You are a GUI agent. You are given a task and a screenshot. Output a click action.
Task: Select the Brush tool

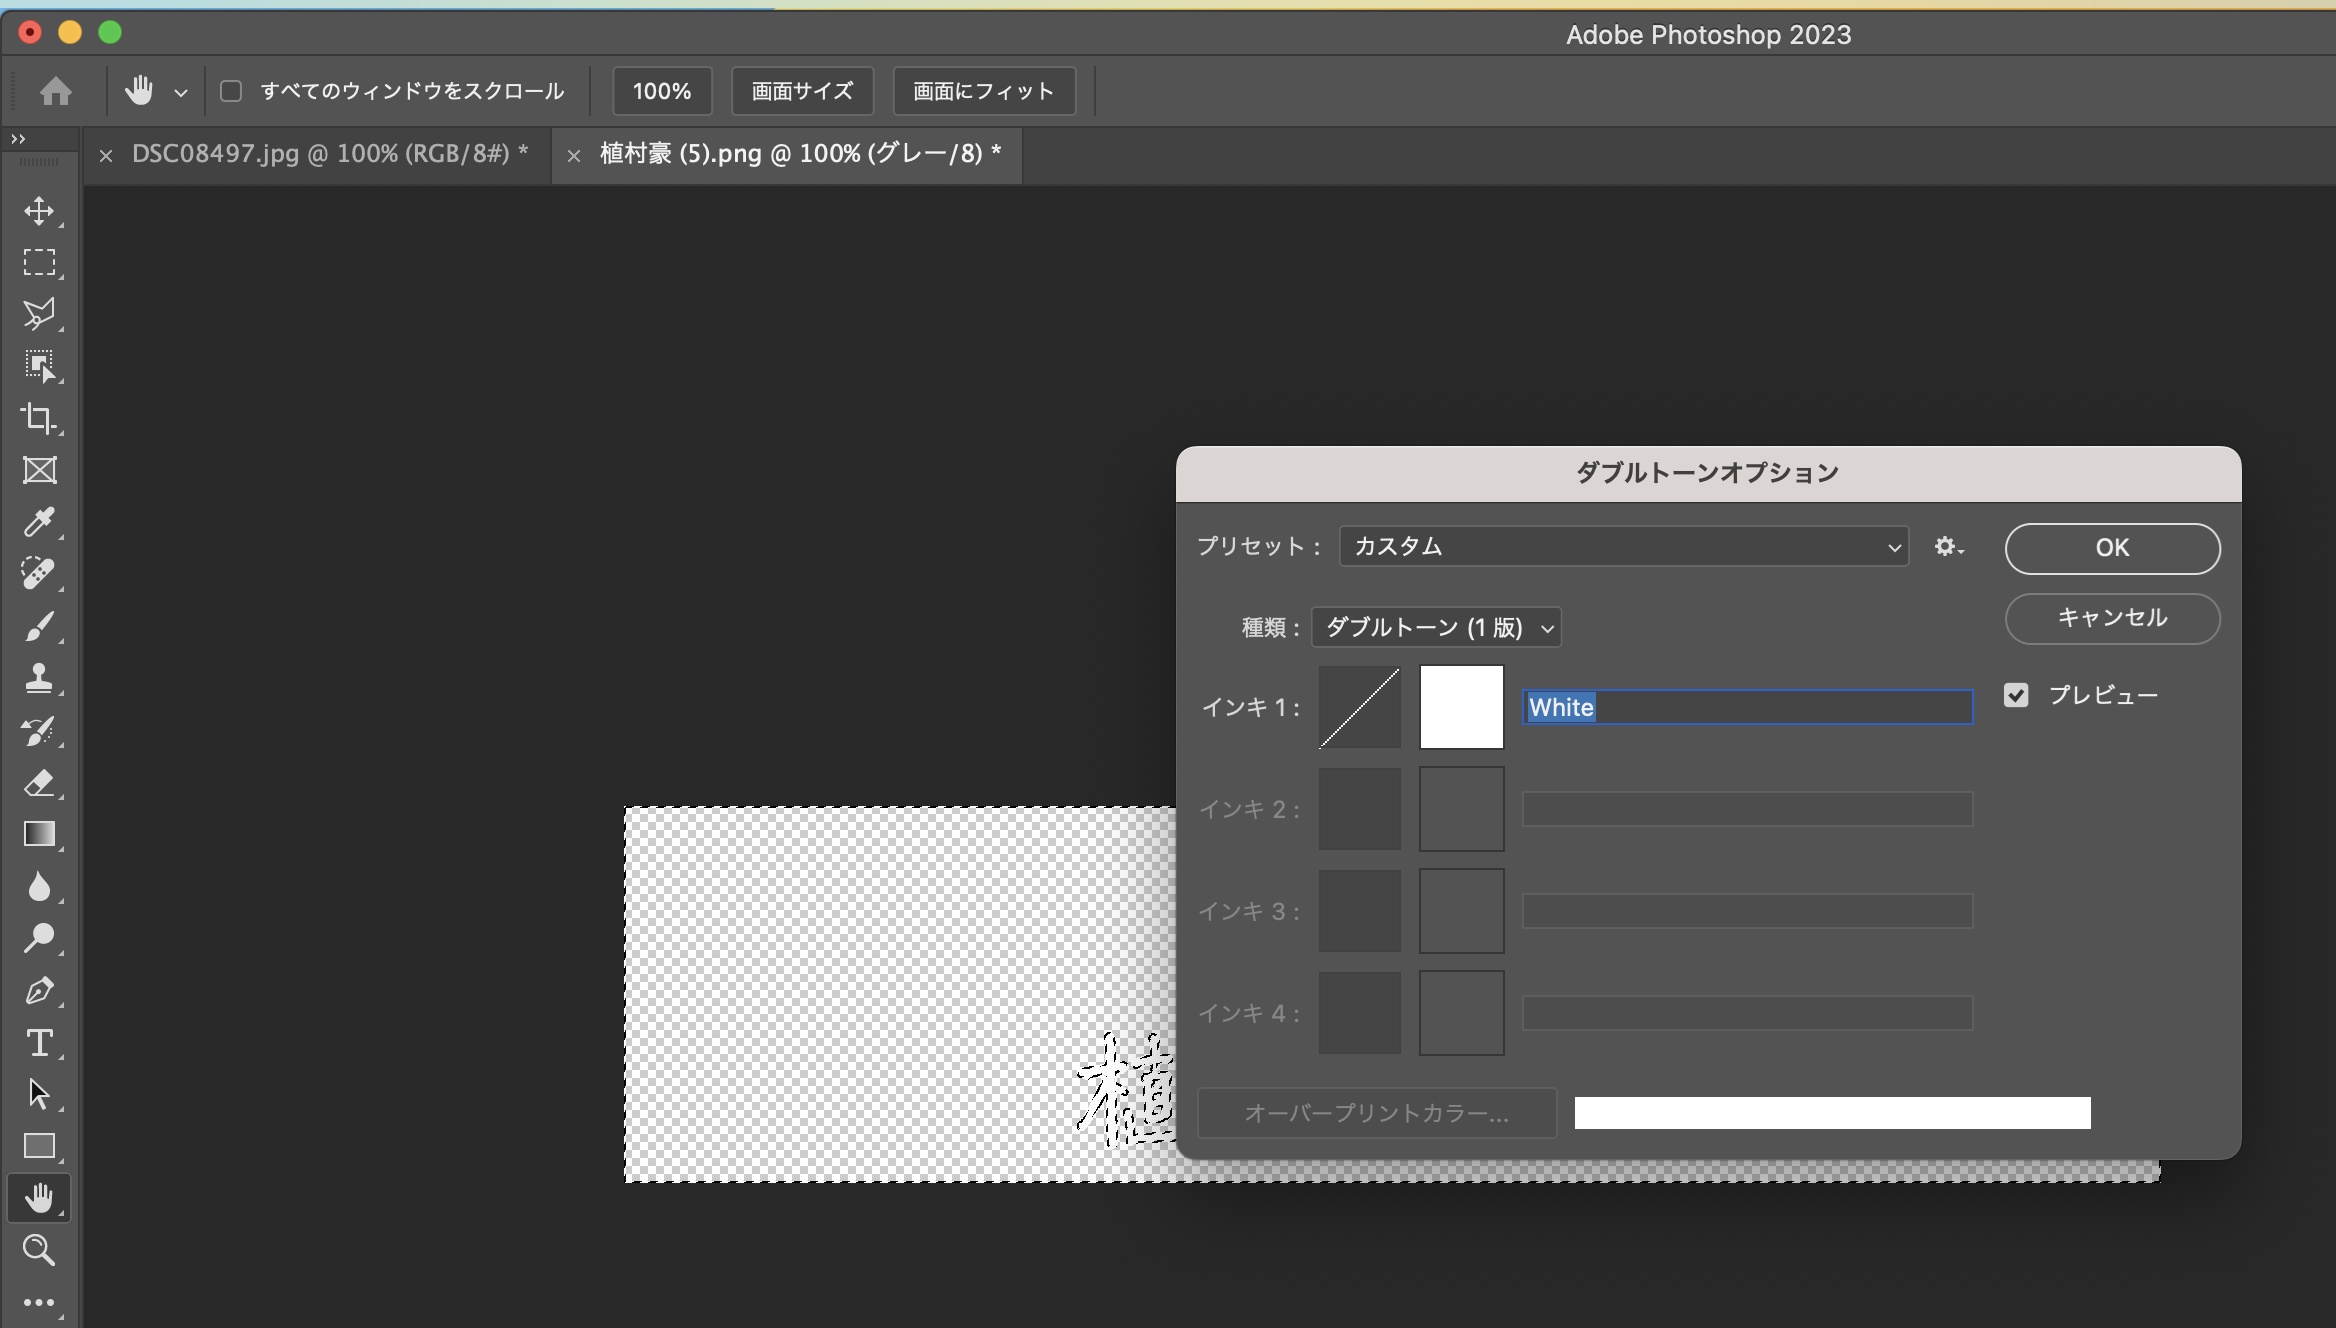(x=39, y=627)
